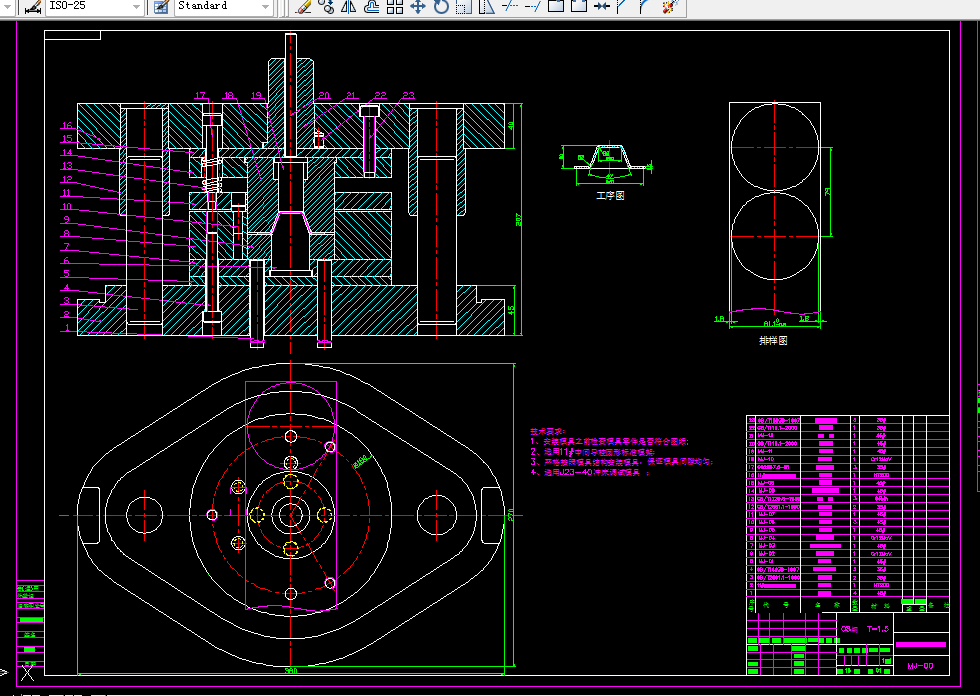Select the Trim tool

point(509,7)
